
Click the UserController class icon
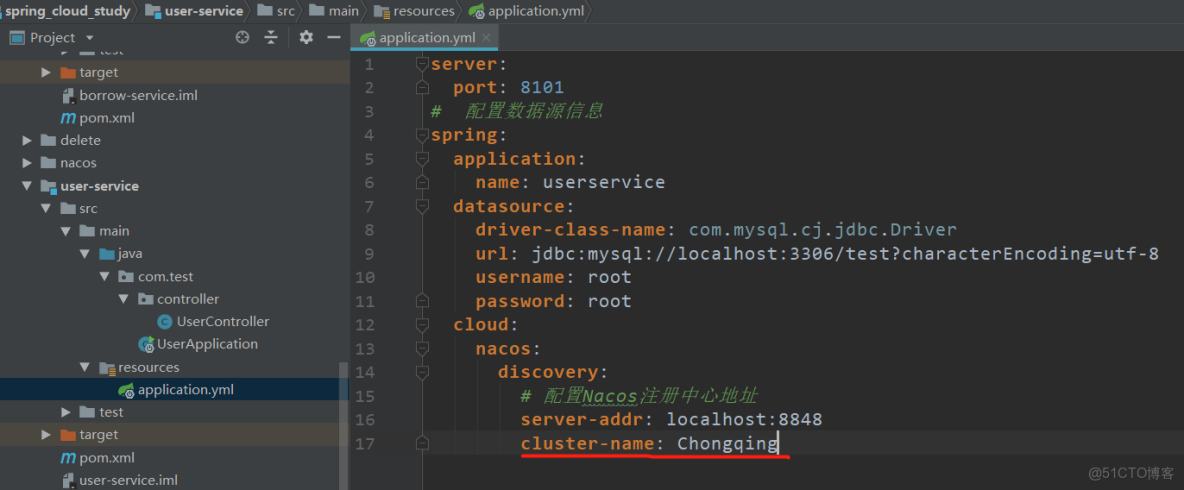[x=165, y=322]
